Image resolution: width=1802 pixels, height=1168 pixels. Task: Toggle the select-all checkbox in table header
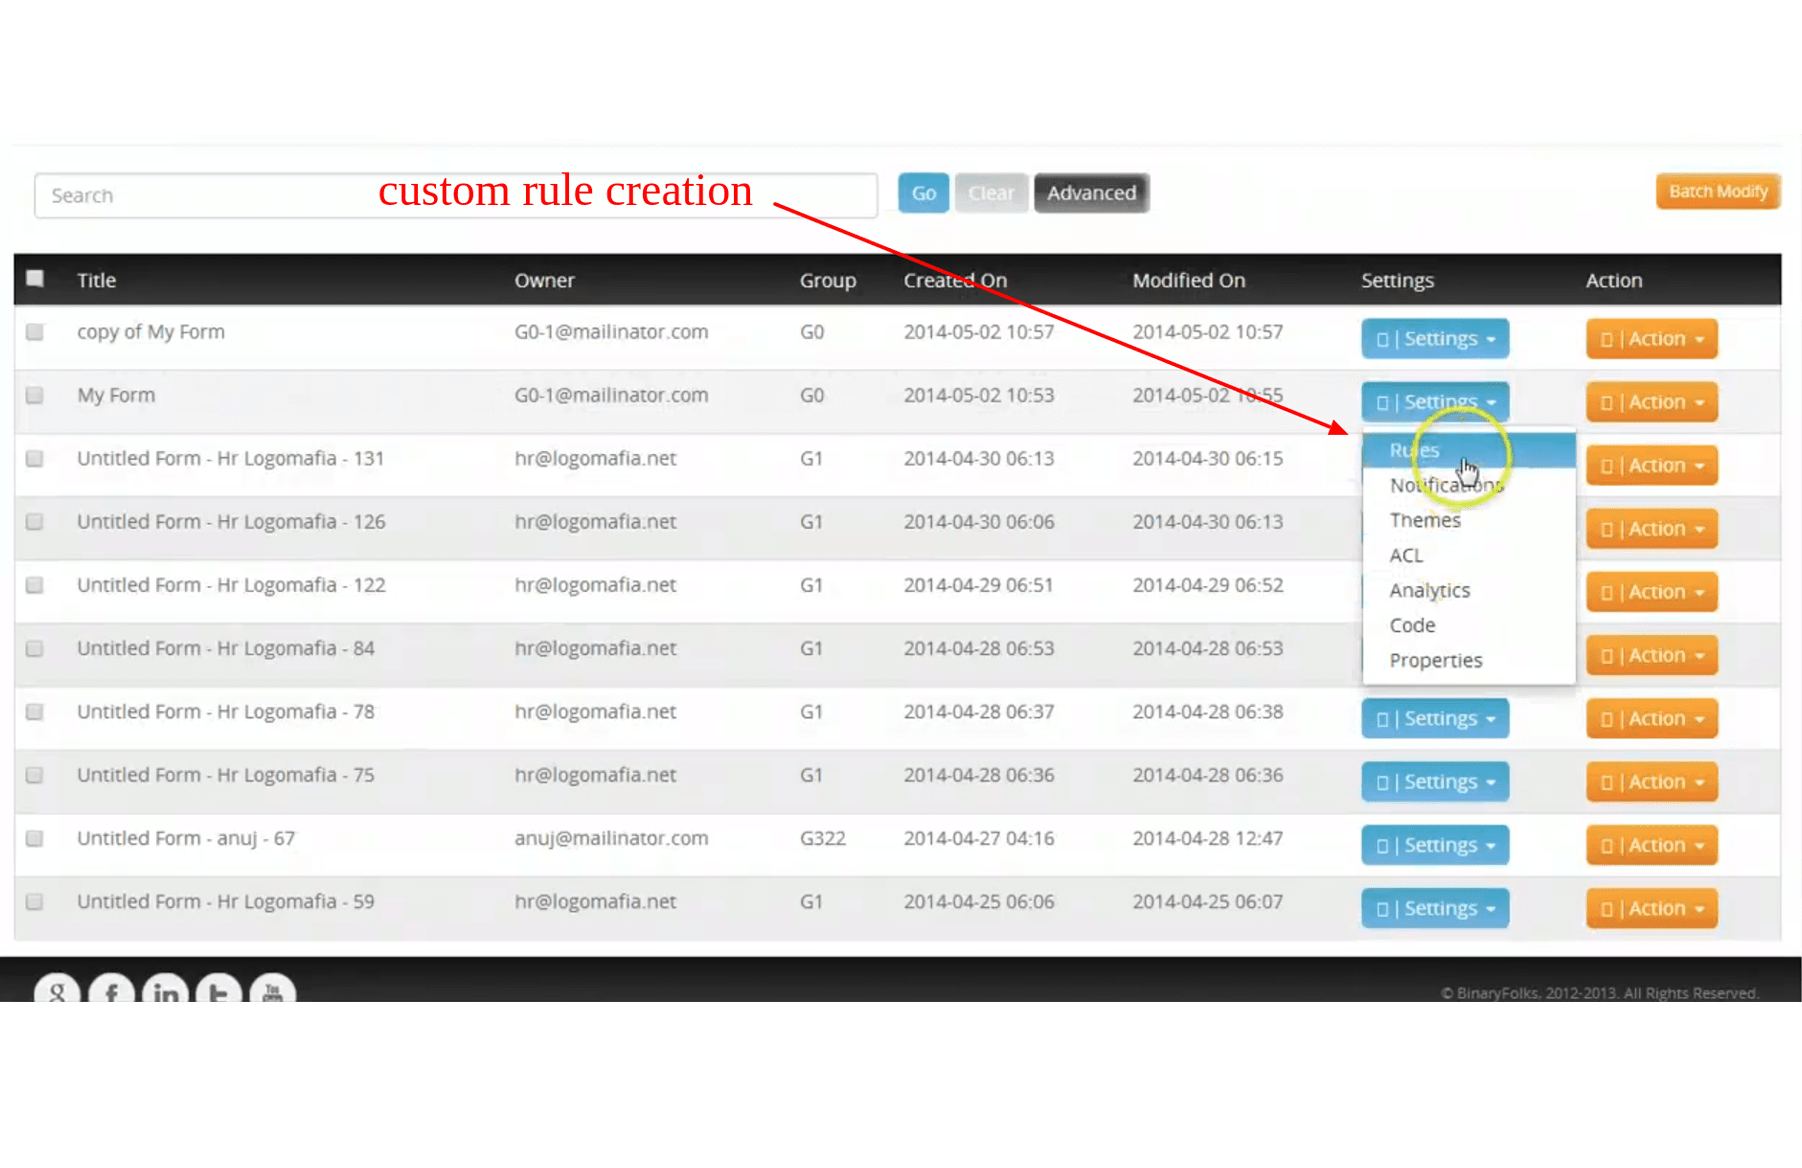(x=35, y=279)
